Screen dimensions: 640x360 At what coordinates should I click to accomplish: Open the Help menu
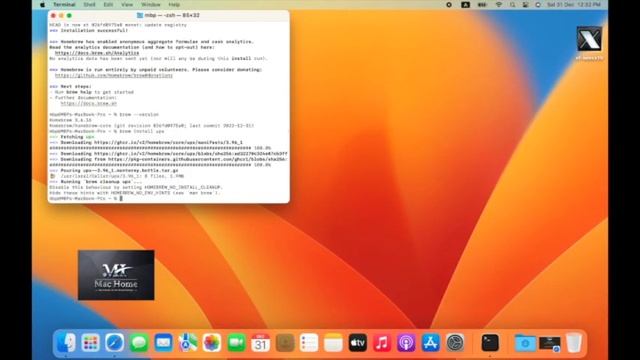point(174,4)
